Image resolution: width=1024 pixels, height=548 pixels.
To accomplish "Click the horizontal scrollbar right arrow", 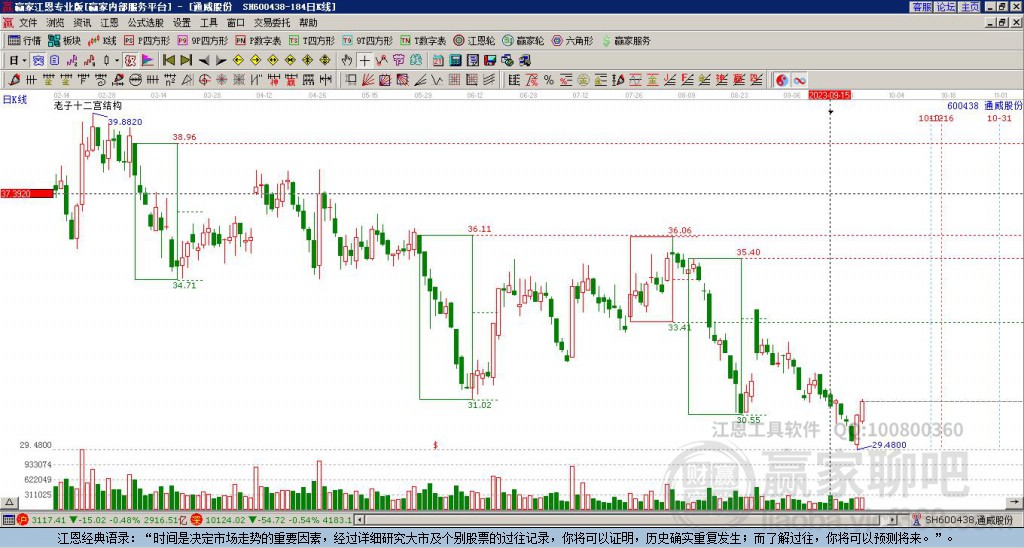I will tap(893, 520).
